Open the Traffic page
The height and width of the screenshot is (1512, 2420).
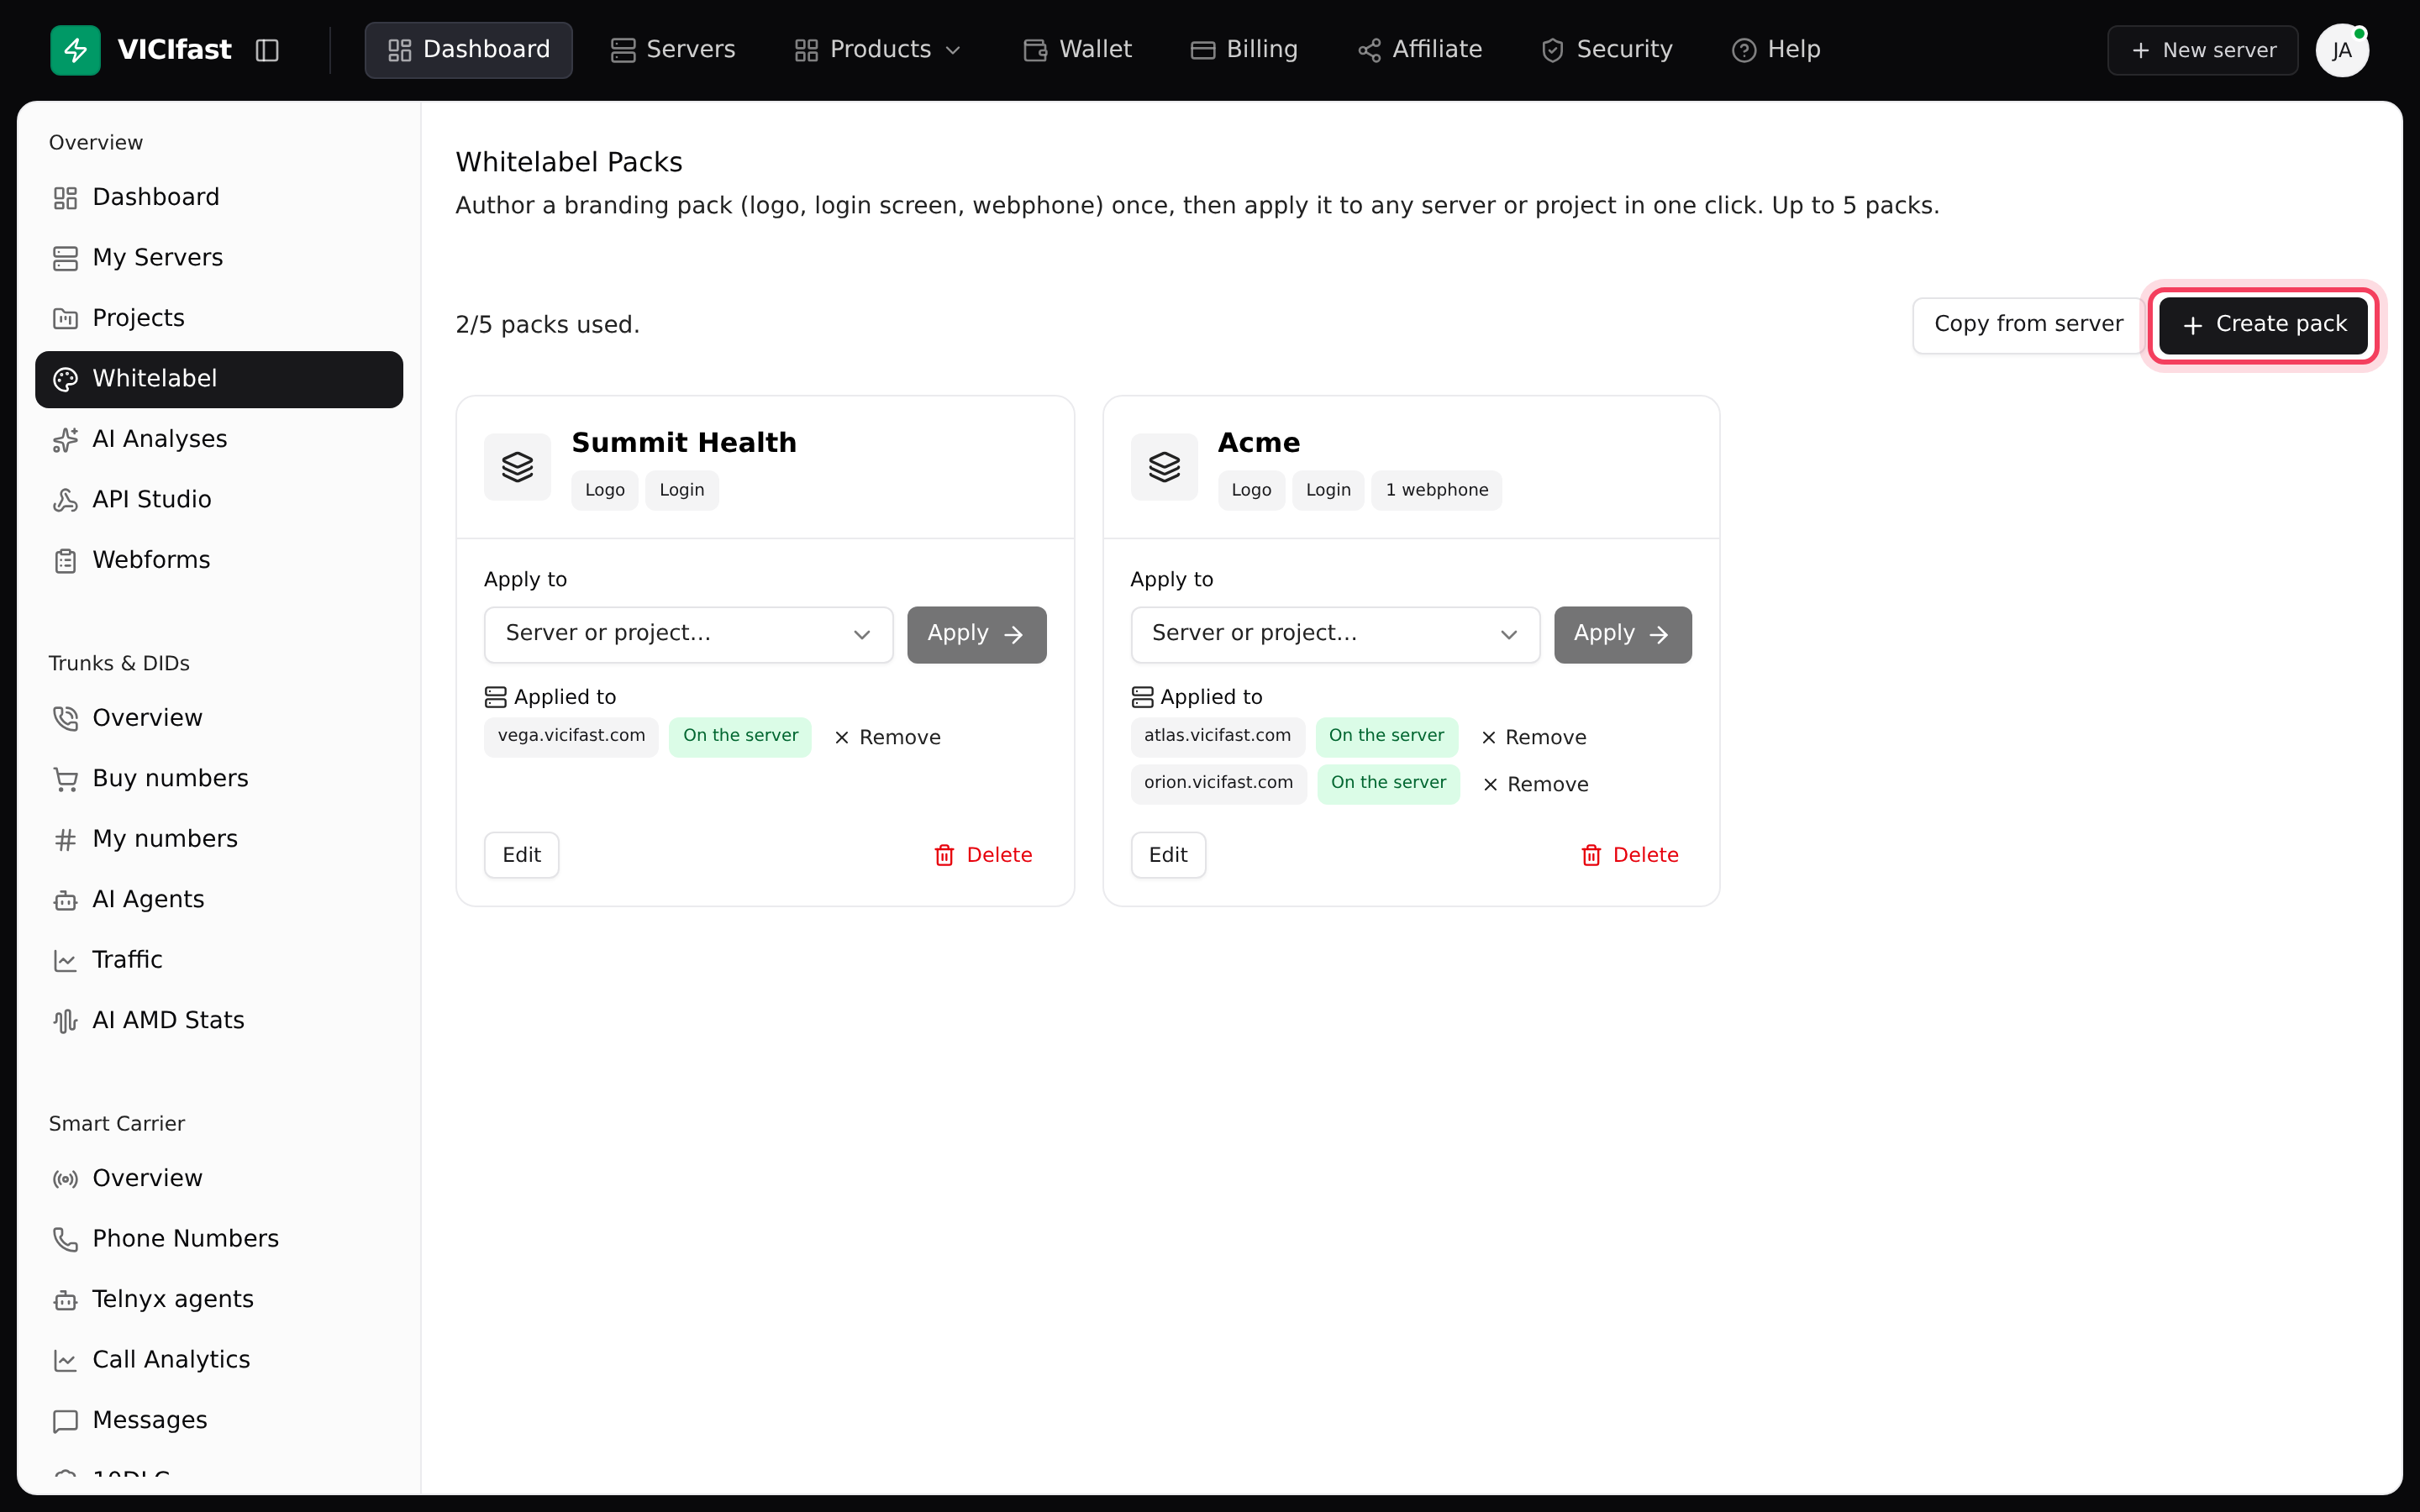click(219, 960)
